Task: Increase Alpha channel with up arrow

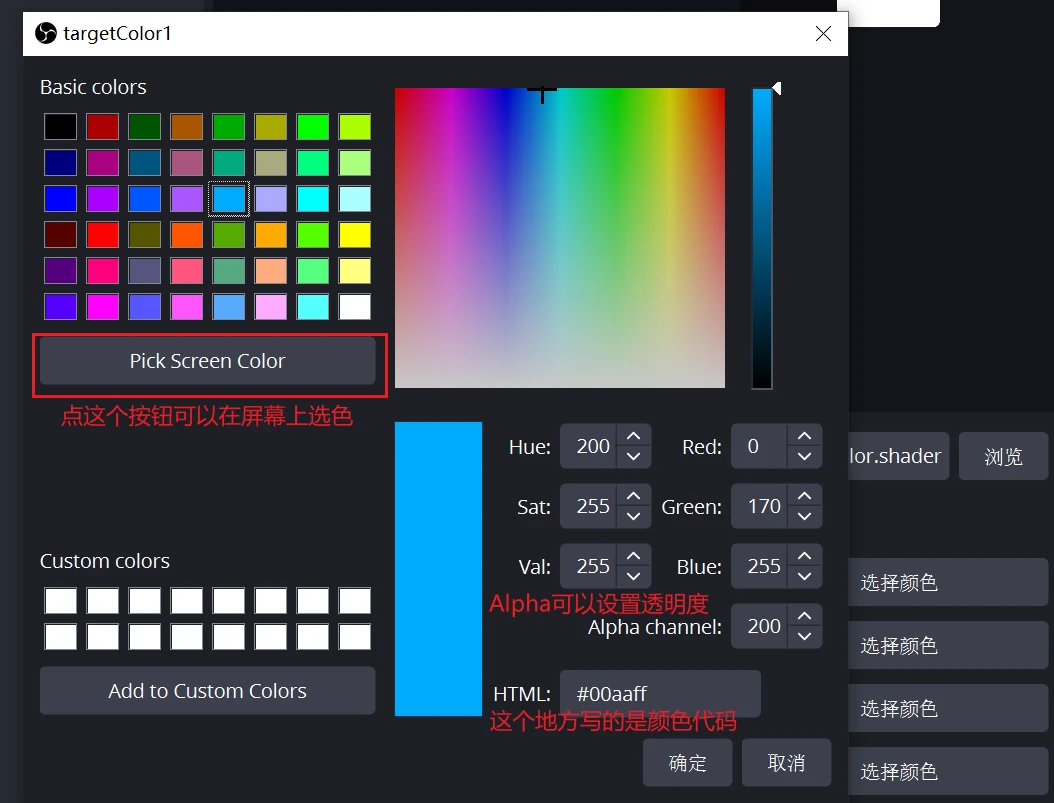Action: coord(804,616)
